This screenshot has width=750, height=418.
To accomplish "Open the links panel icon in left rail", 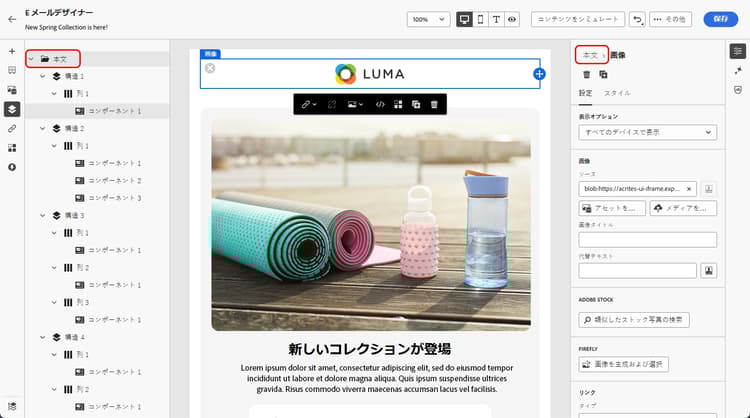I will pyautogui.click(x=12, y=129).
